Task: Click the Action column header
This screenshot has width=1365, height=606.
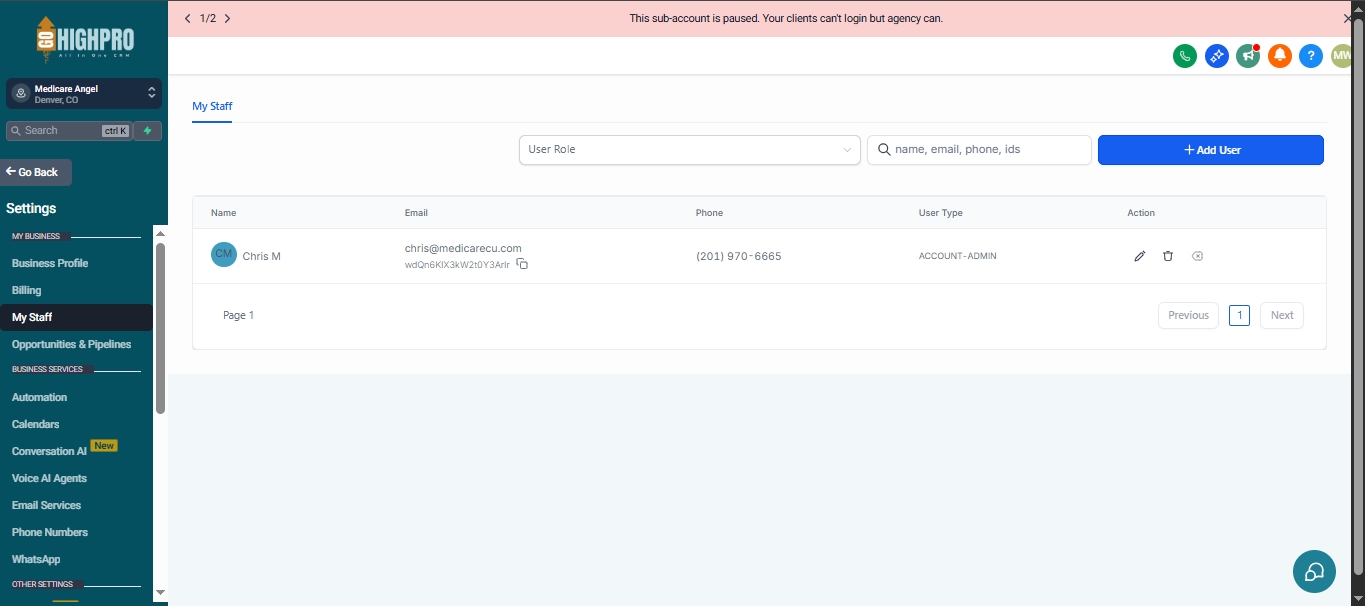Action: pos(1141,213)
